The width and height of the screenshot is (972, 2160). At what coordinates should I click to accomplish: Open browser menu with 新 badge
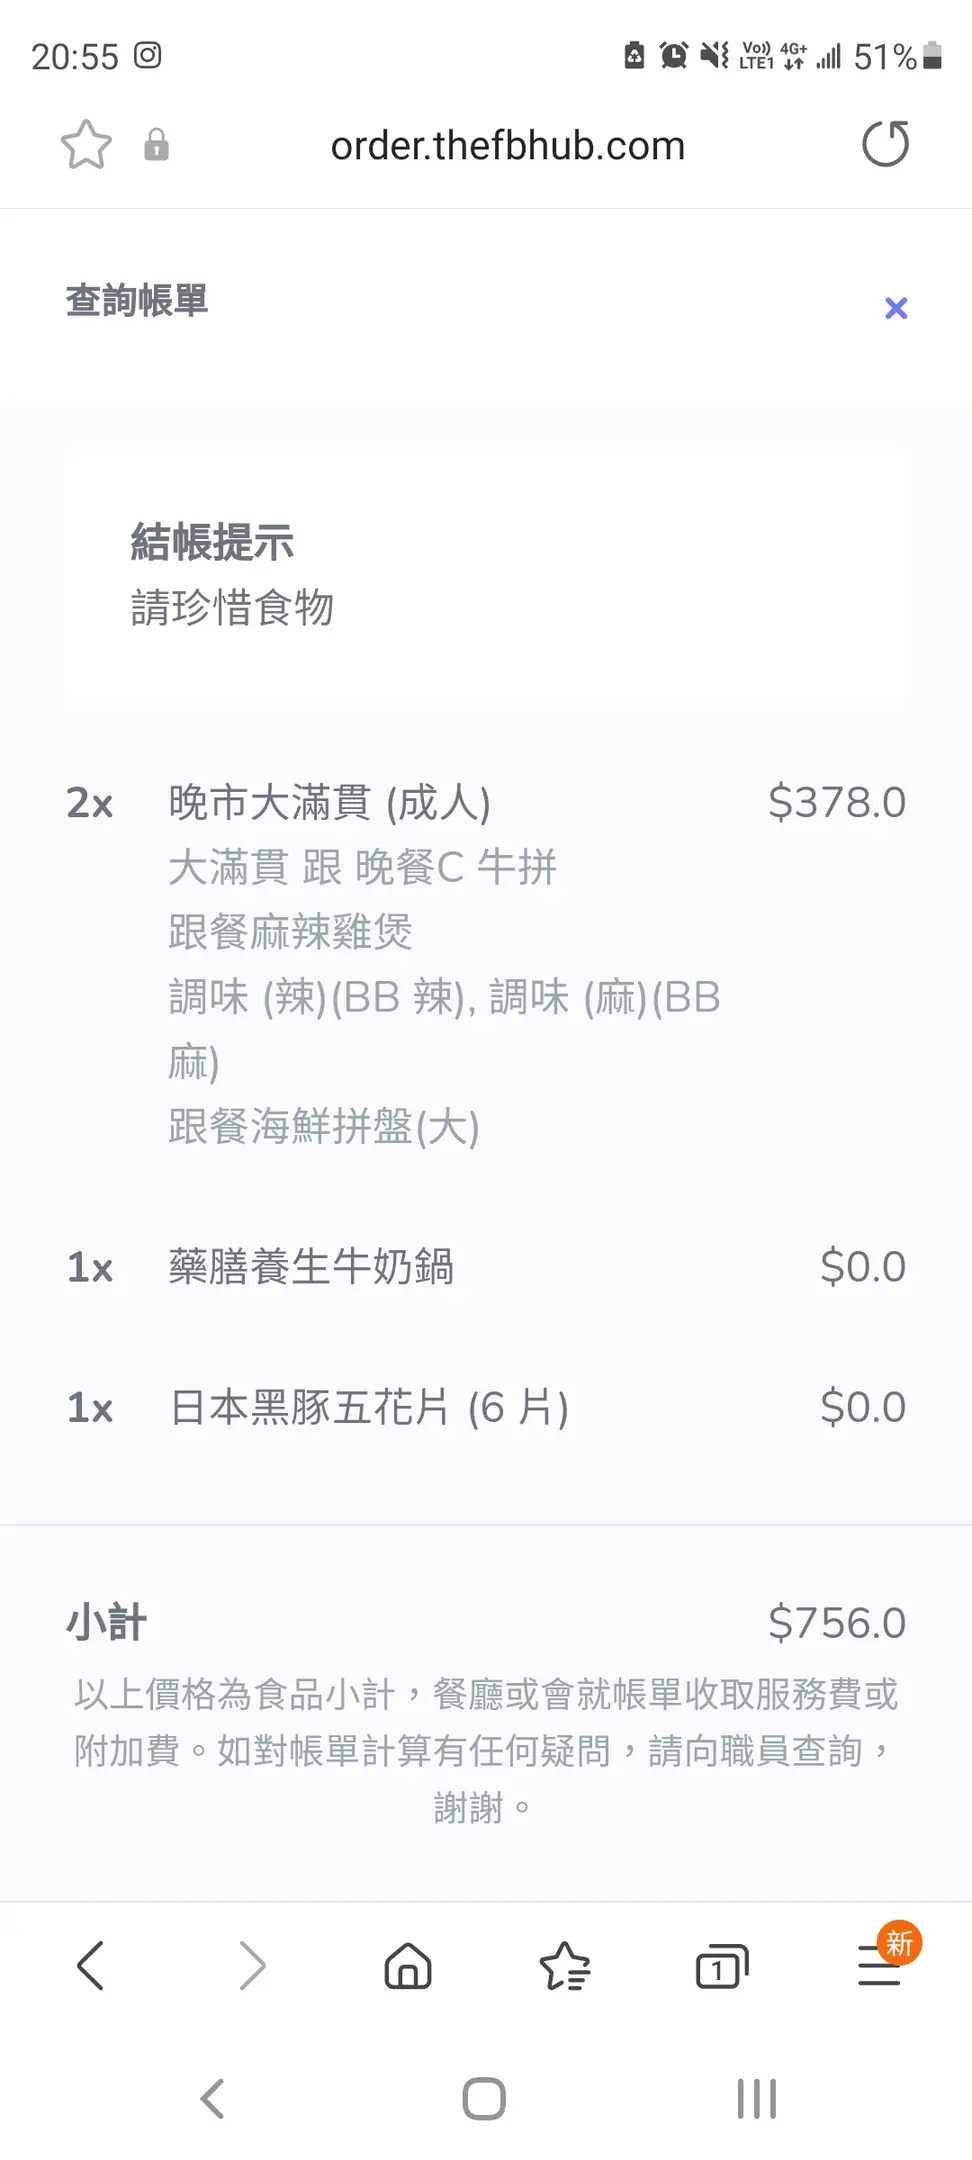pyautogui.click(x=880, y=1965)
